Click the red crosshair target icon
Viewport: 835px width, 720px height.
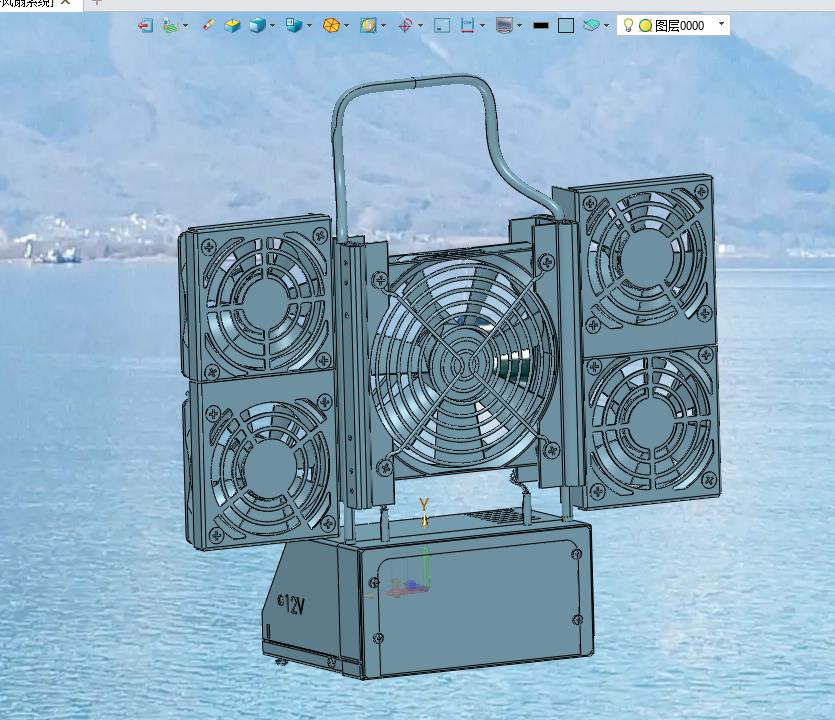point(405,25)
